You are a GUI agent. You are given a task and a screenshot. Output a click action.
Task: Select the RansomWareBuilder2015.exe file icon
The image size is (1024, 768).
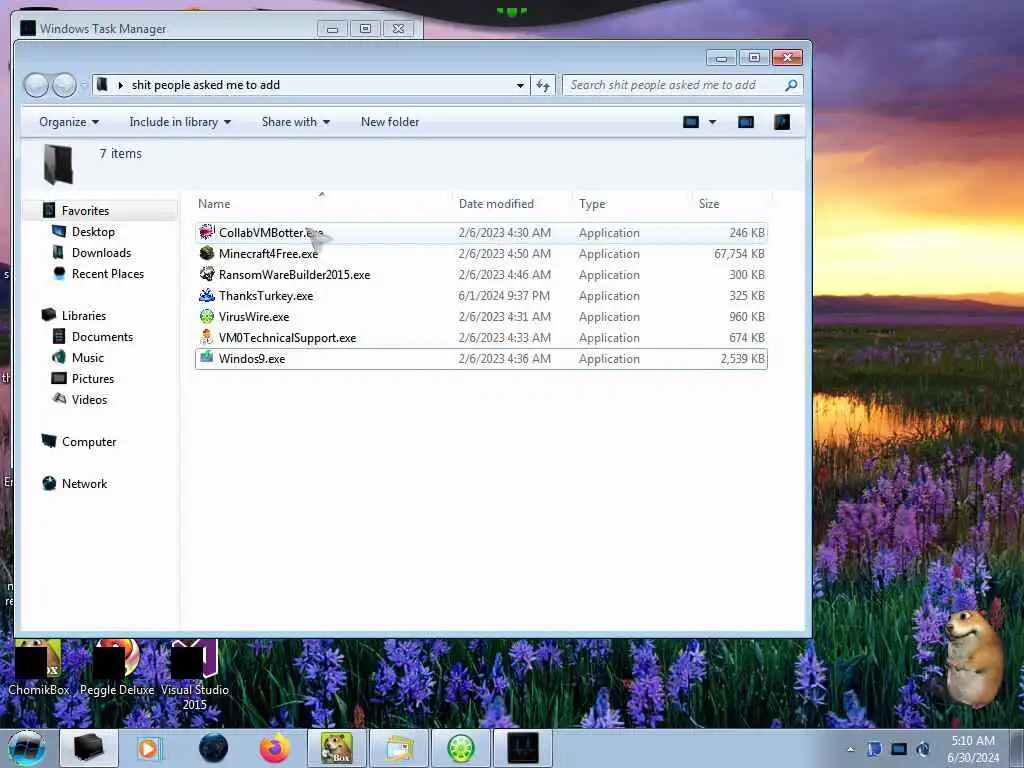point(206,274)
